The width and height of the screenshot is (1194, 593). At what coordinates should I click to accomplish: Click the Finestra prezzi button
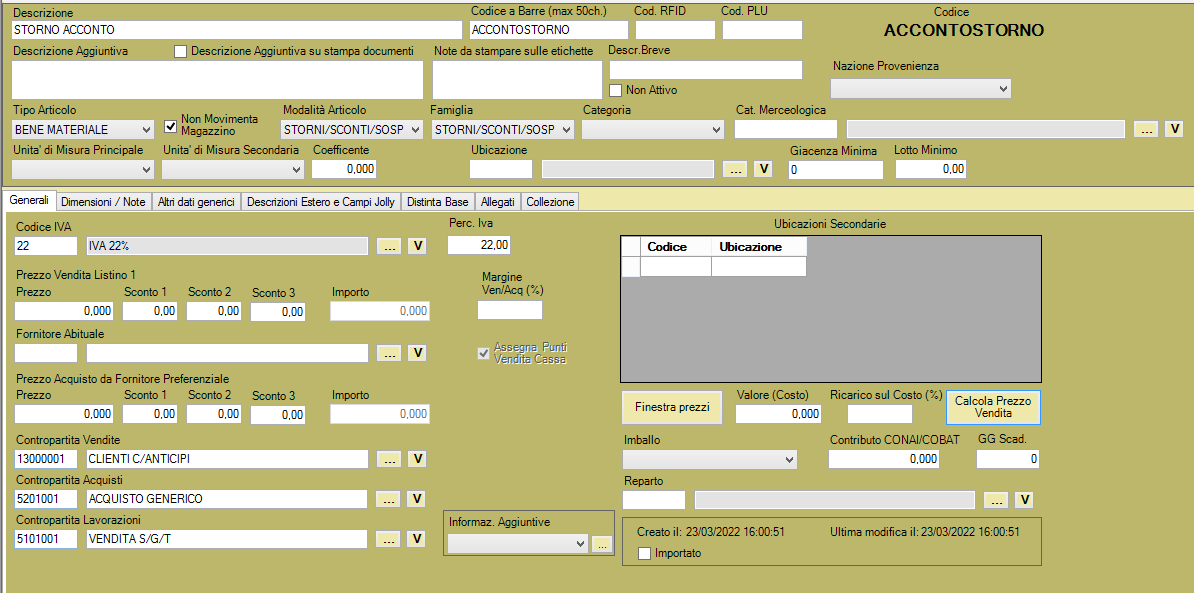pyautogui.click(x=672, y=407)
